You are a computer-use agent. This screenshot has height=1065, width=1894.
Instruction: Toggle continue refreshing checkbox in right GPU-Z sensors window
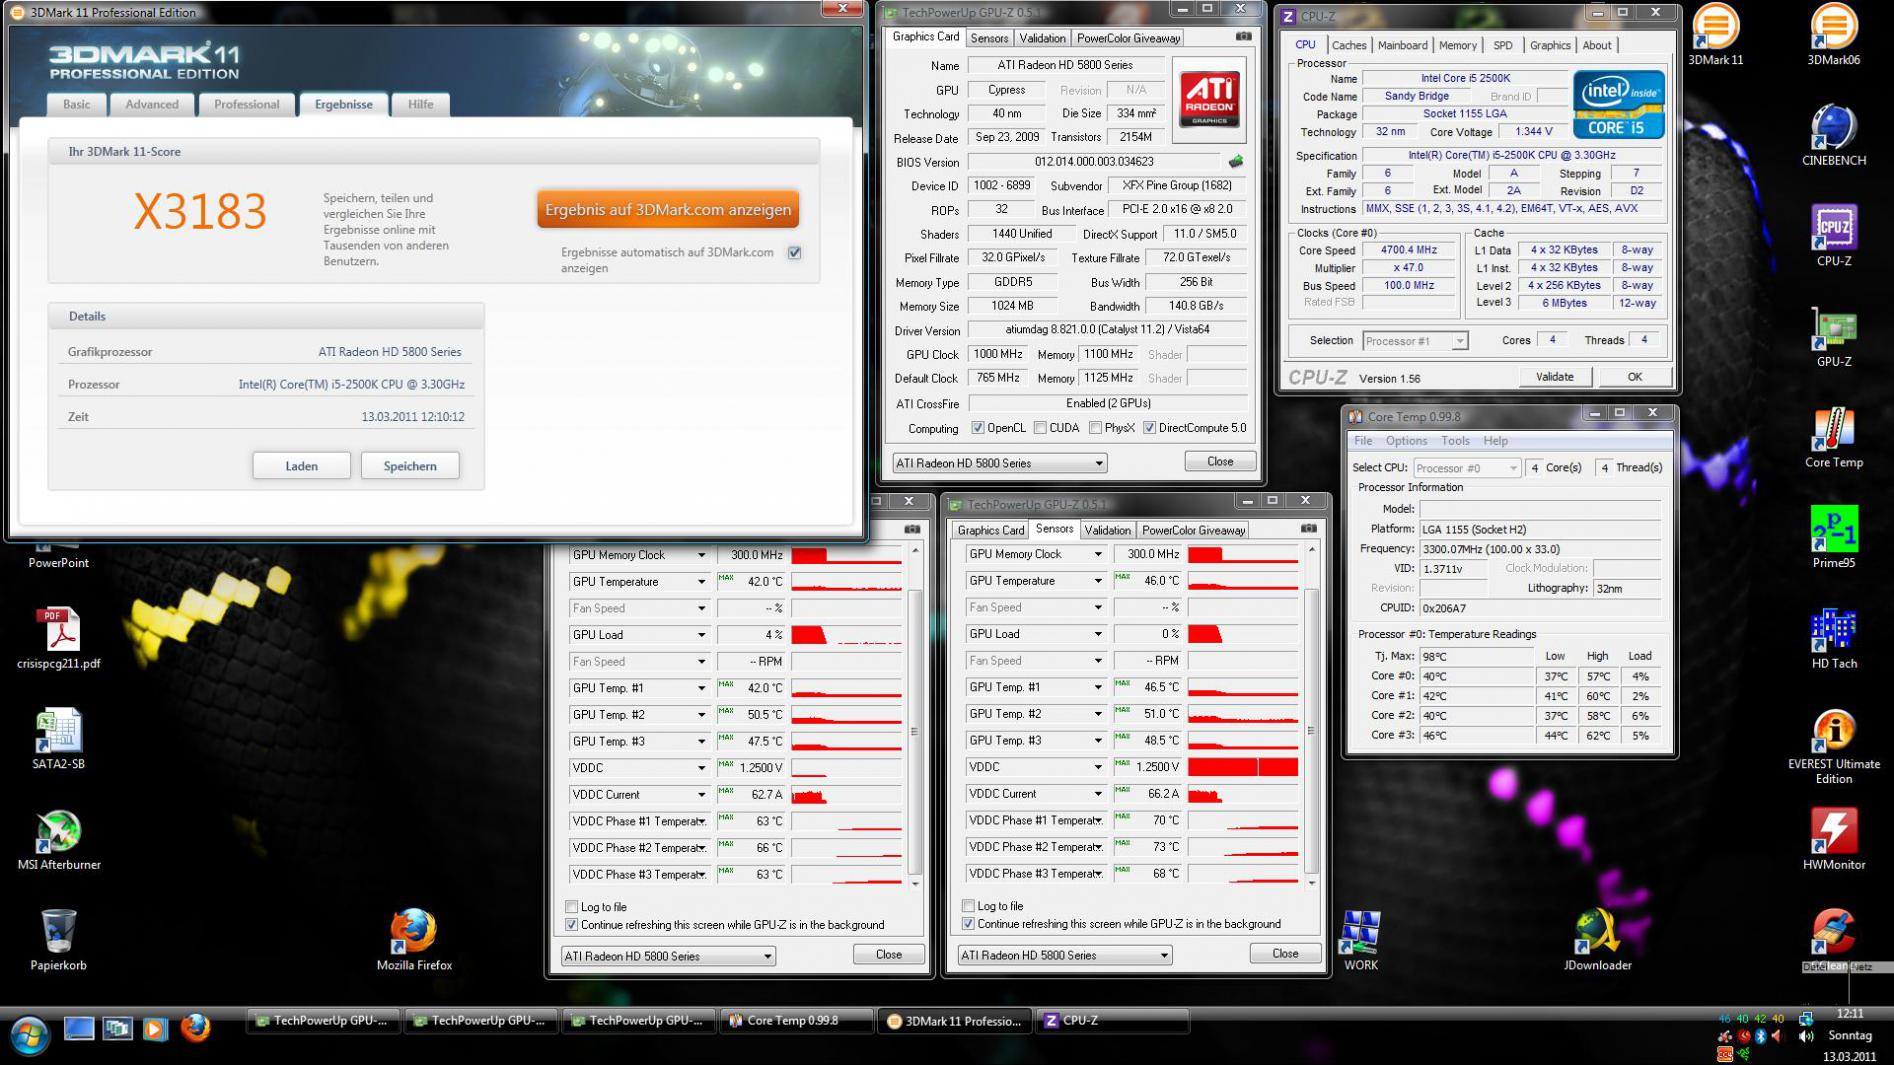coord(968,924)
